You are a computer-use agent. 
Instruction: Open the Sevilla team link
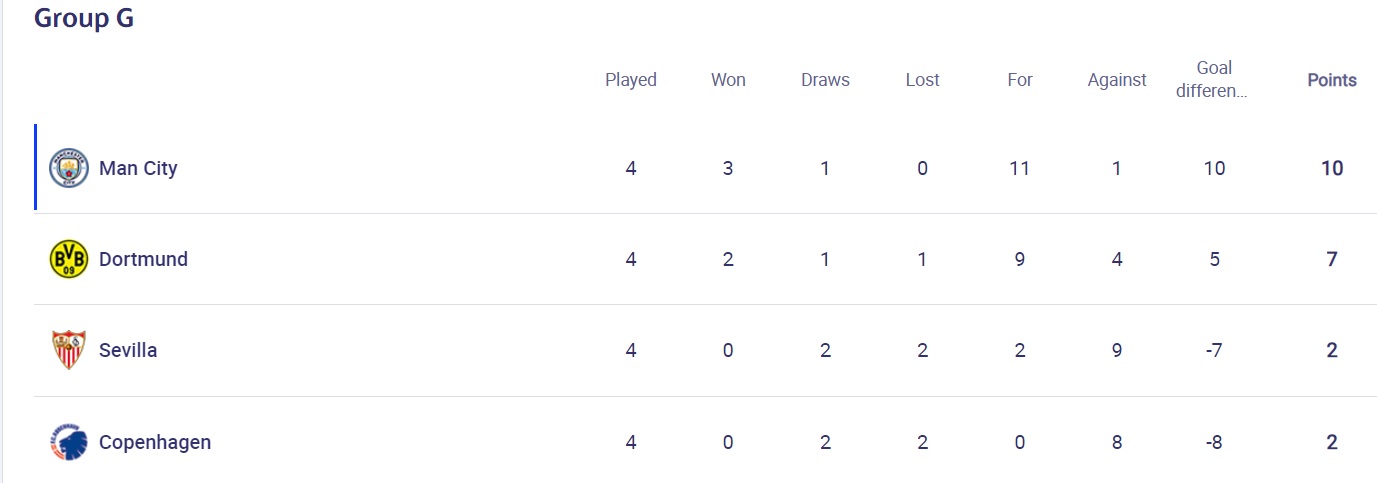[128, 350]
